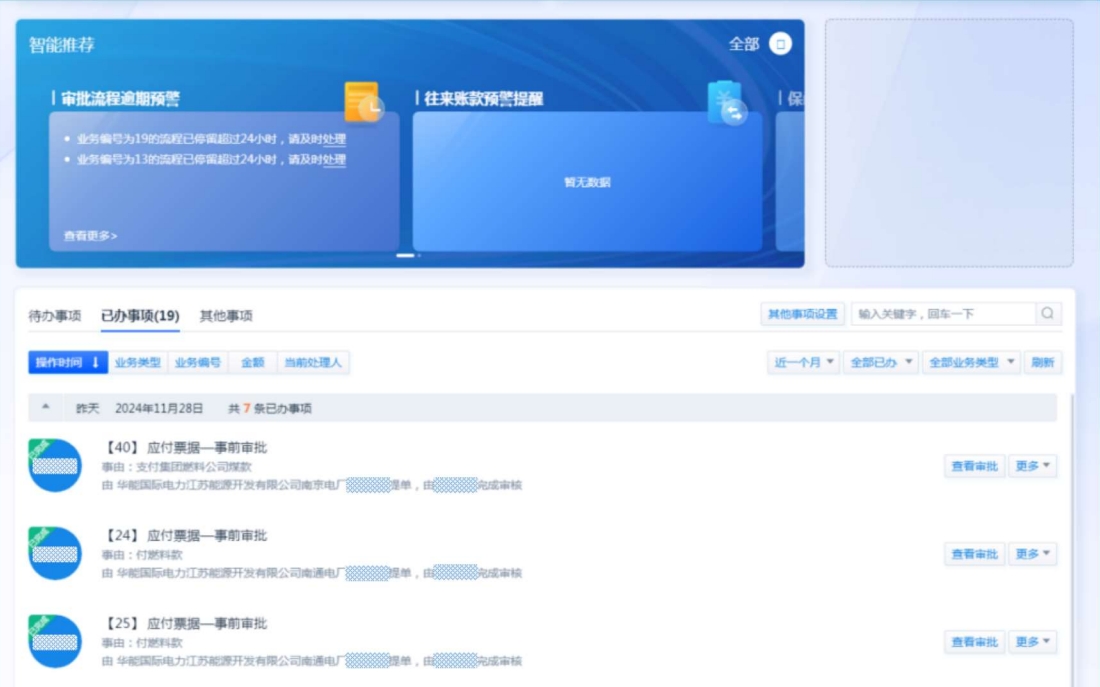
Task: Open the 全部业务类型 dropdown
Action: (971, 363)
